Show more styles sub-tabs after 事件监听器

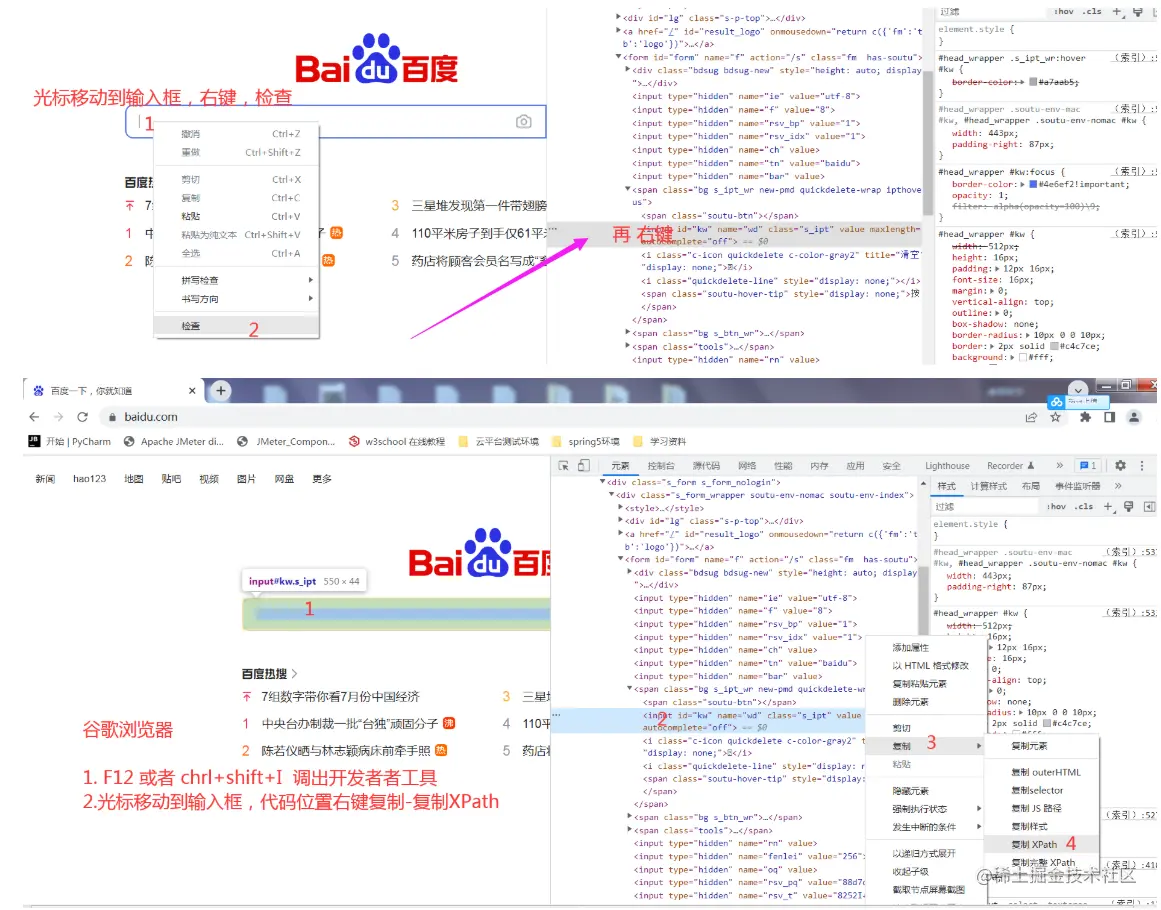(x=1118, y=486)
